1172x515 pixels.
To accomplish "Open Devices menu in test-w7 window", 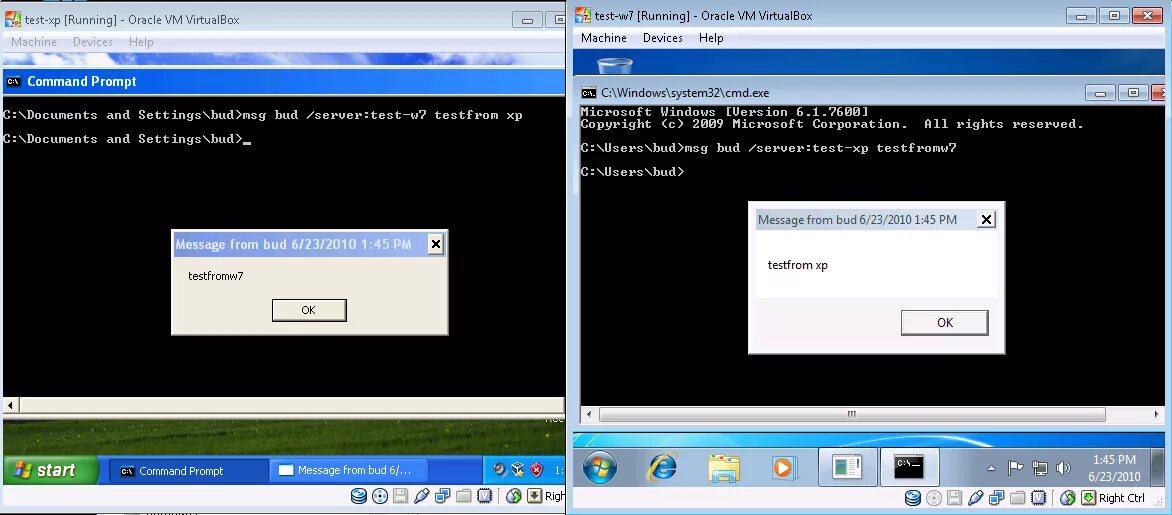I will point(663,37).
